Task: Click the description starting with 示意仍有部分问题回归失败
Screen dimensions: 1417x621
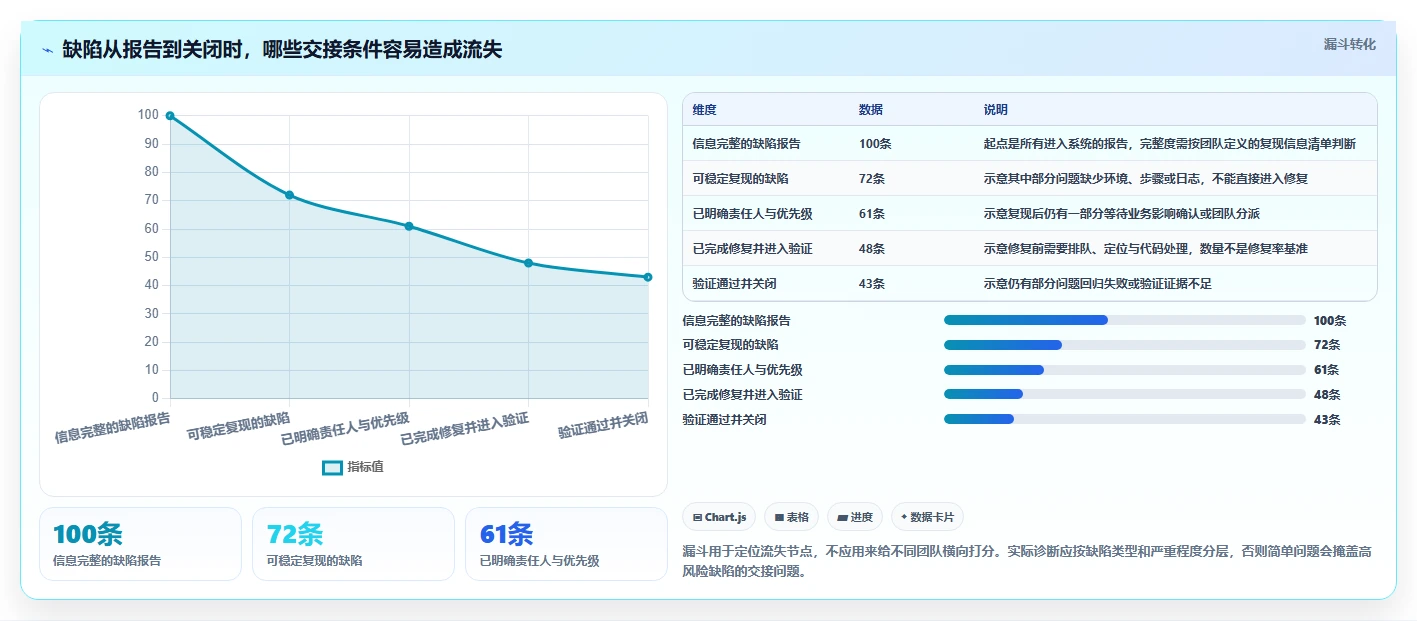Action: tap(1098, 283)
